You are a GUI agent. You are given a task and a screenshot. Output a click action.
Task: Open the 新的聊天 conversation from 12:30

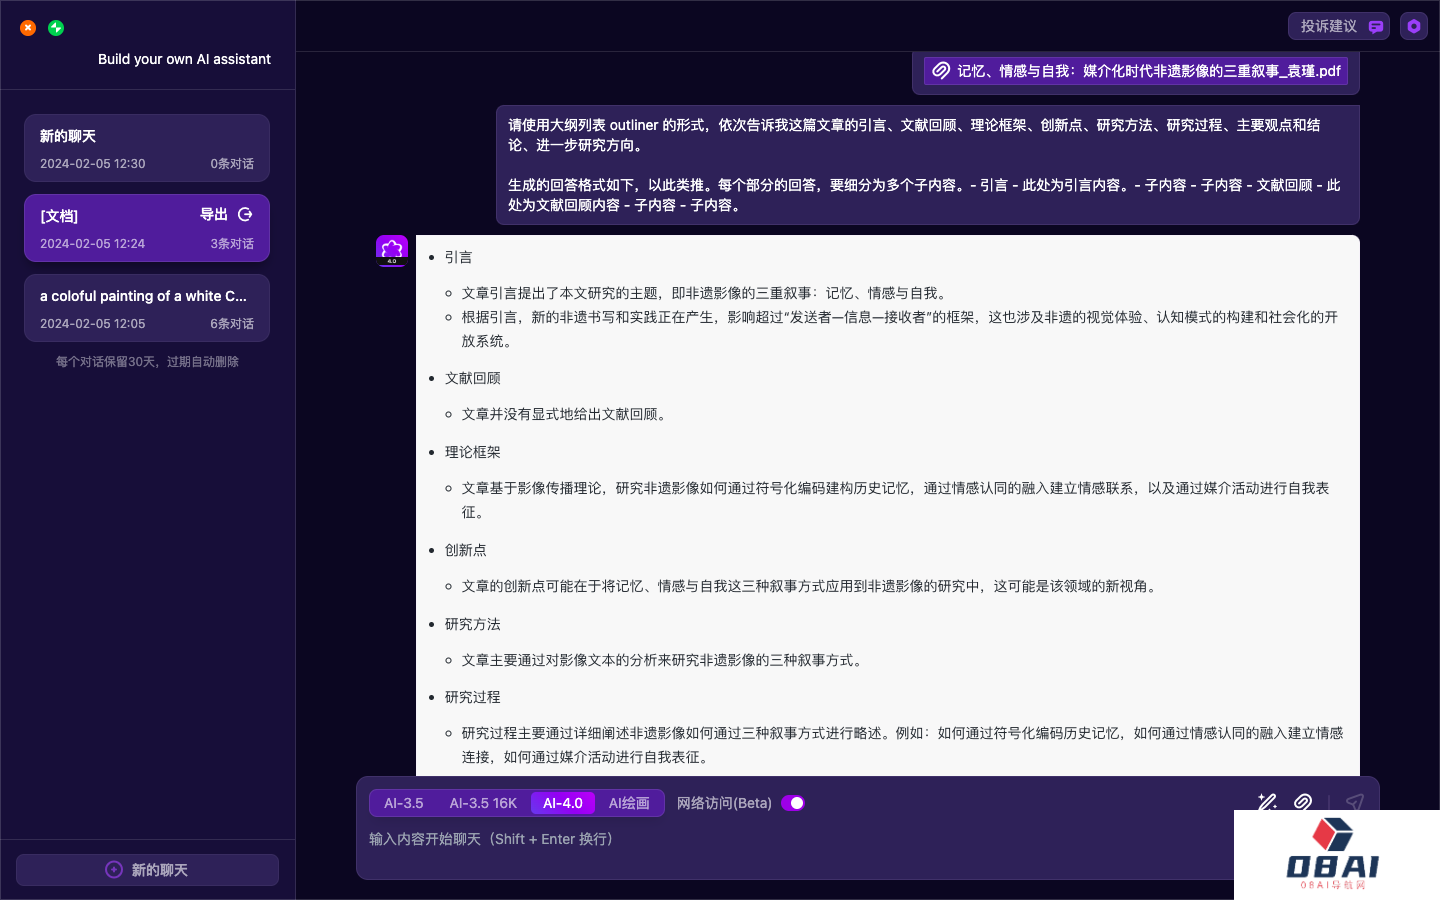147,148
